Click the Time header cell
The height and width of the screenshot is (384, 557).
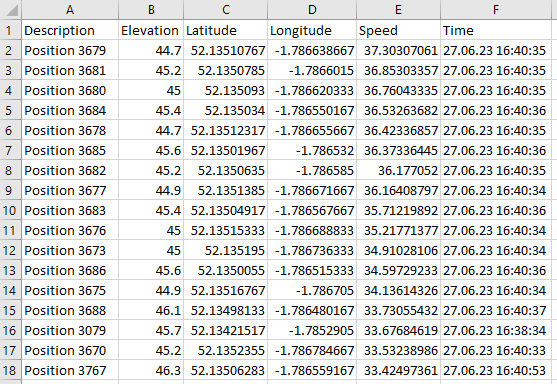(496, 30)
